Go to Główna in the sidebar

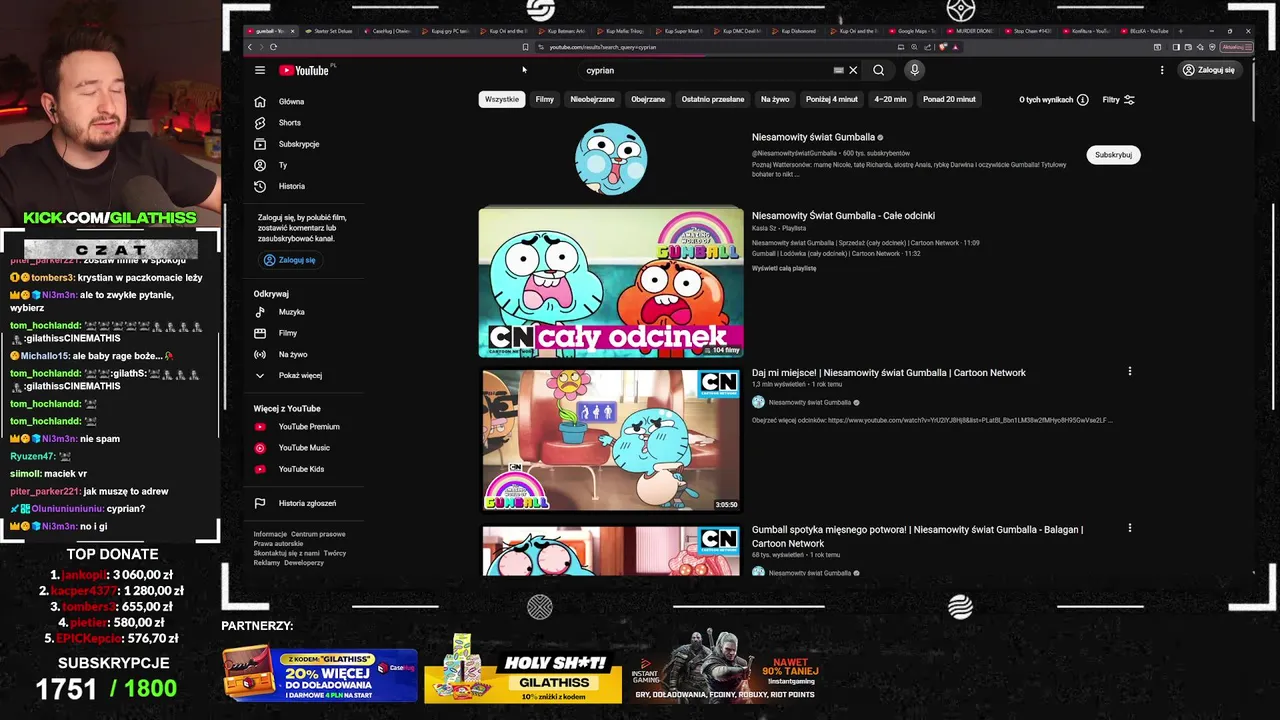[x=291, y=101]
